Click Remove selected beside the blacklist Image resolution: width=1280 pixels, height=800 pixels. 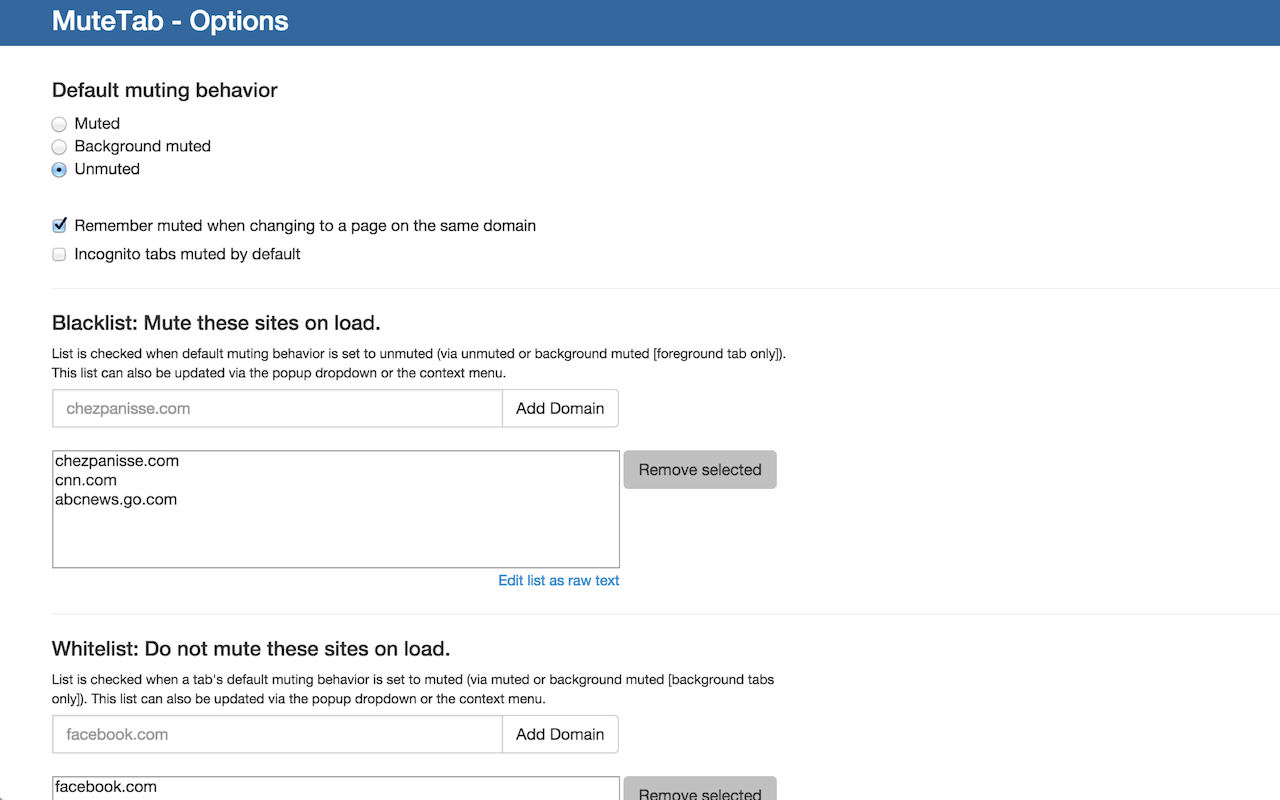(x=699, y=470)
